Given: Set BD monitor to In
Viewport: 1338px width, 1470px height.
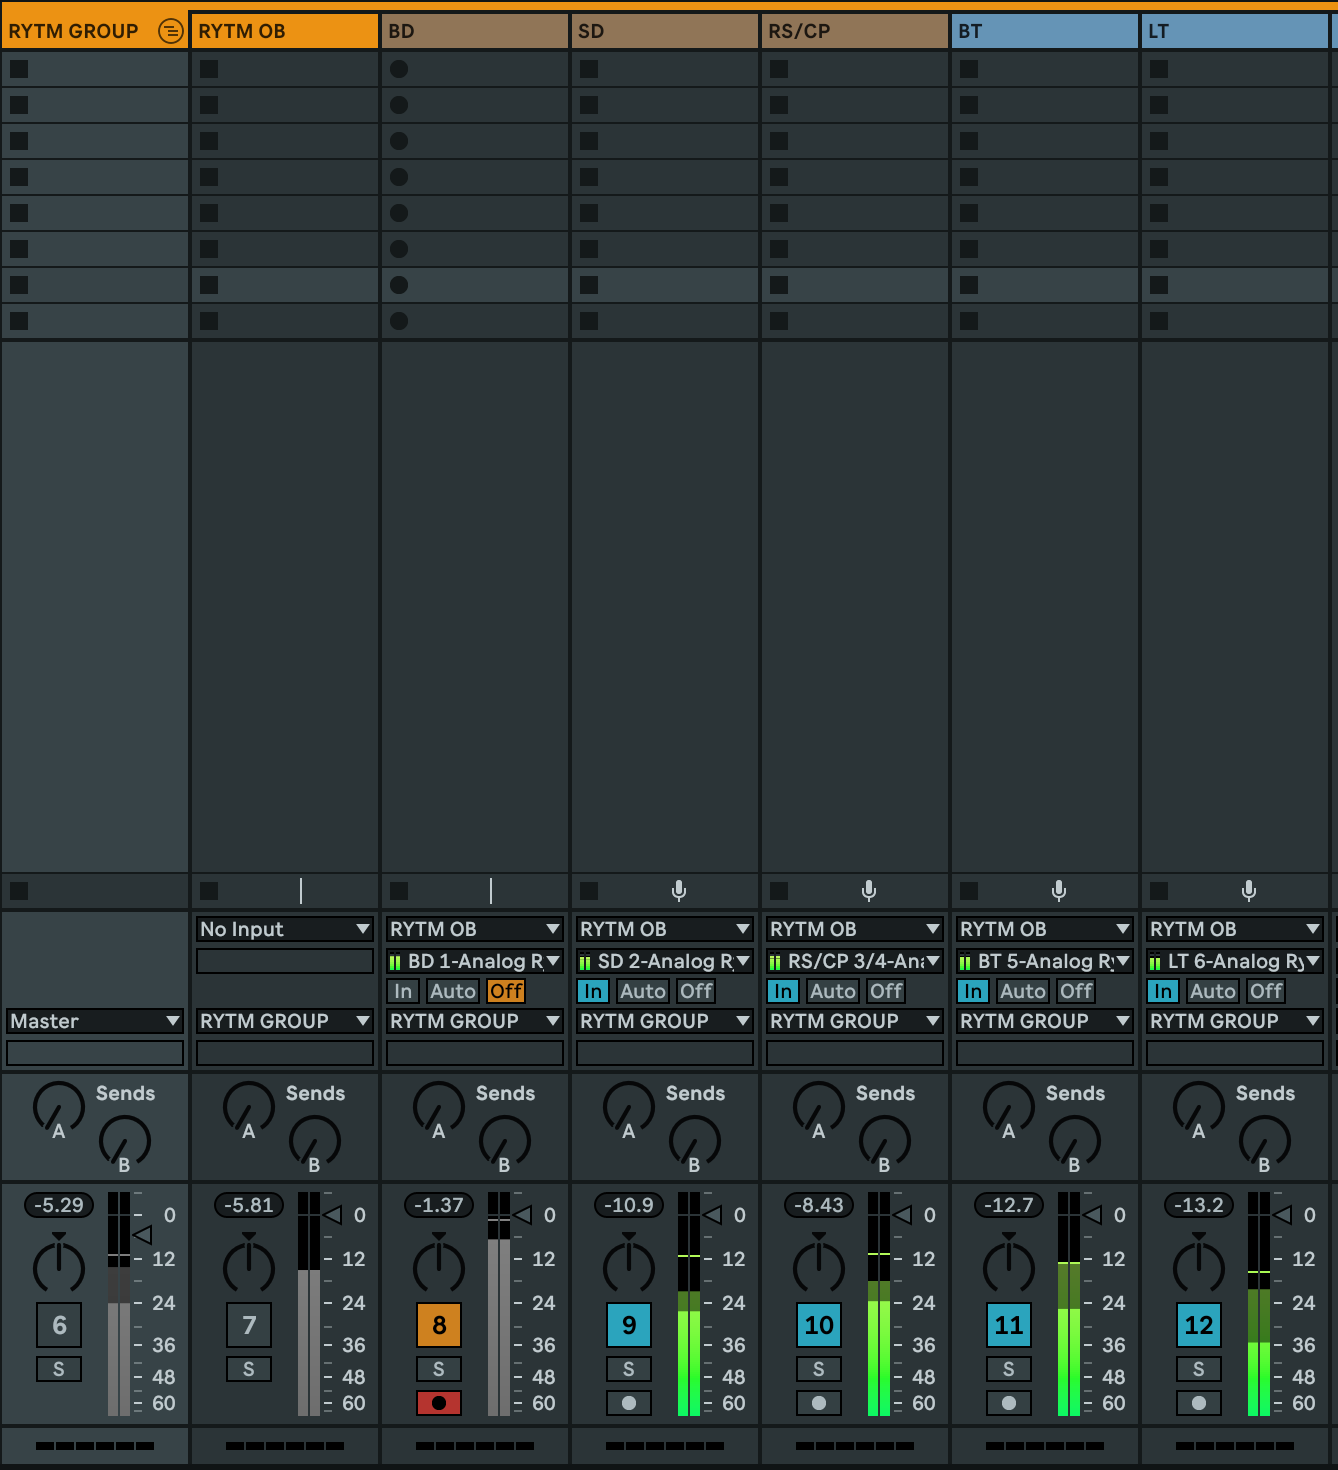Looking at the screenshot, I should (402, 991).
